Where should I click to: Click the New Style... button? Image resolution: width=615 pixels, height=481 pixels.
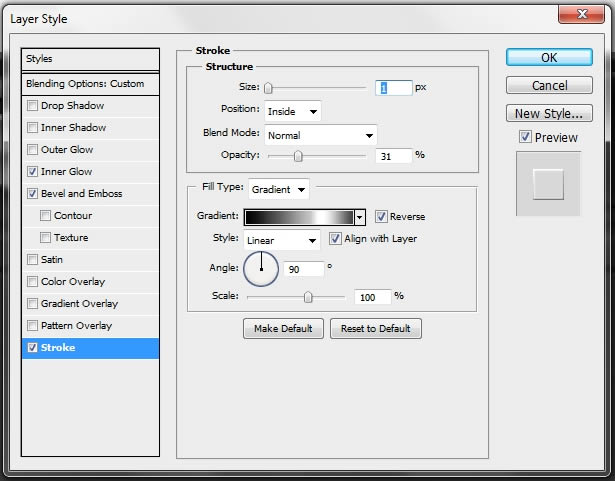pos(549,113)
